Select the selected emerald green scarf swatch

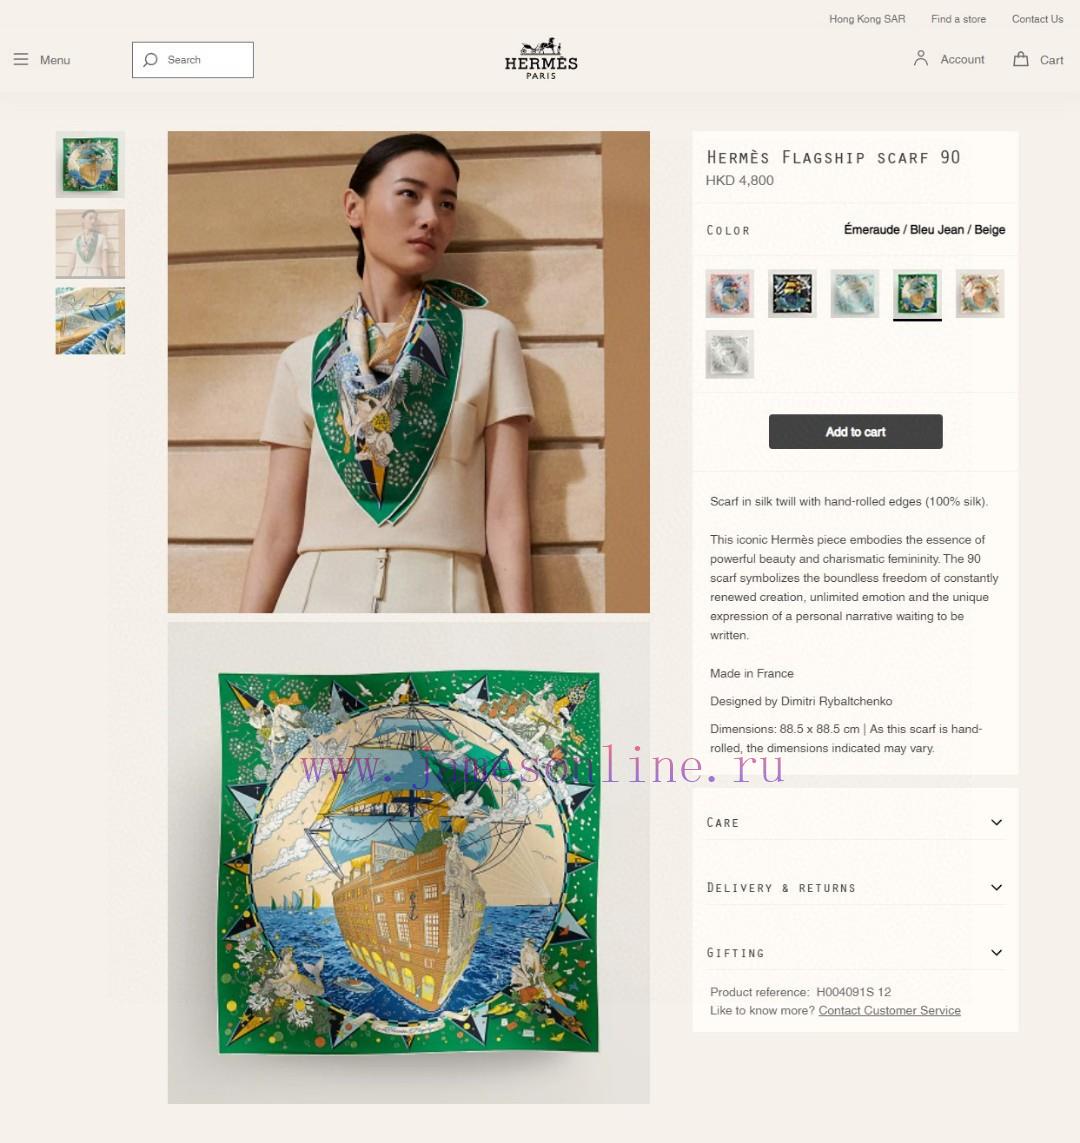point(917,293)
